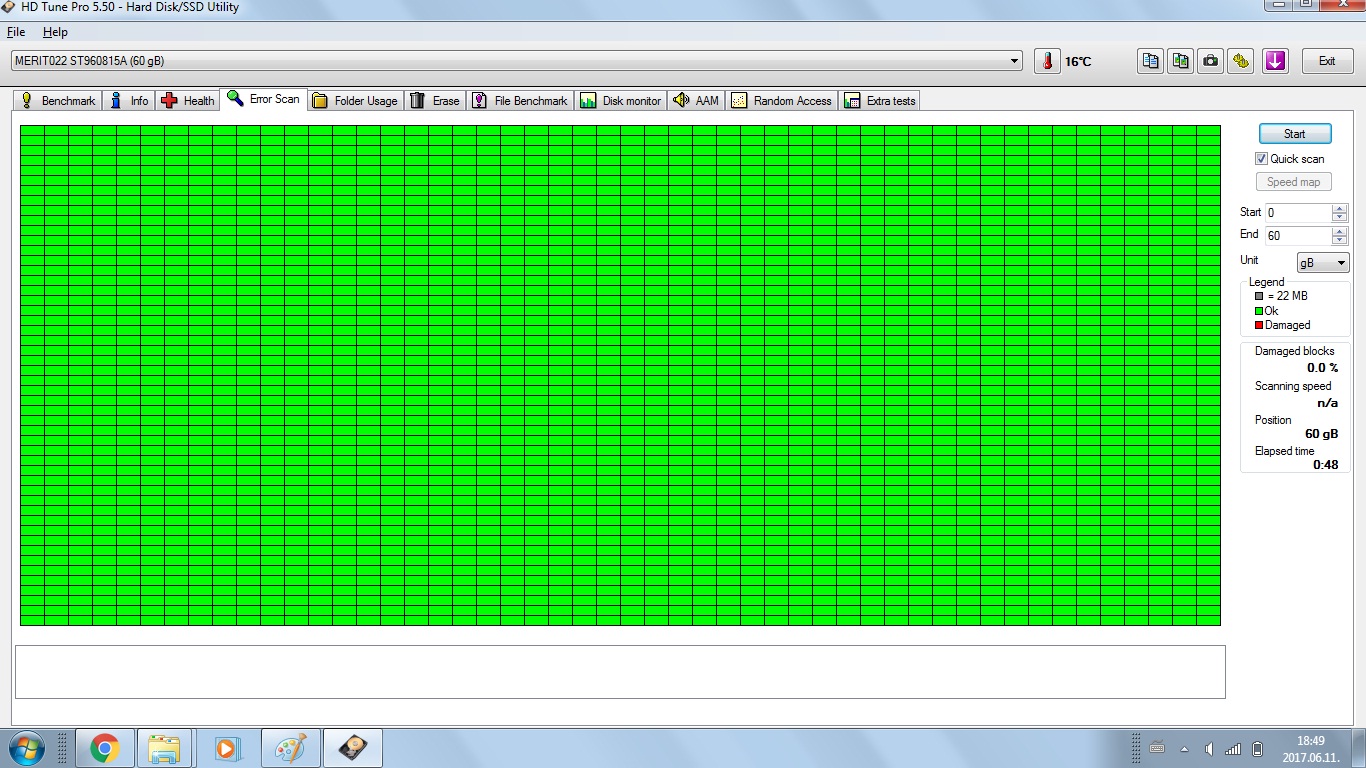Select the Error Scan tab
Image resolution: width=1366 pixels, height=768 pixels.
click(x=263, y=99)
